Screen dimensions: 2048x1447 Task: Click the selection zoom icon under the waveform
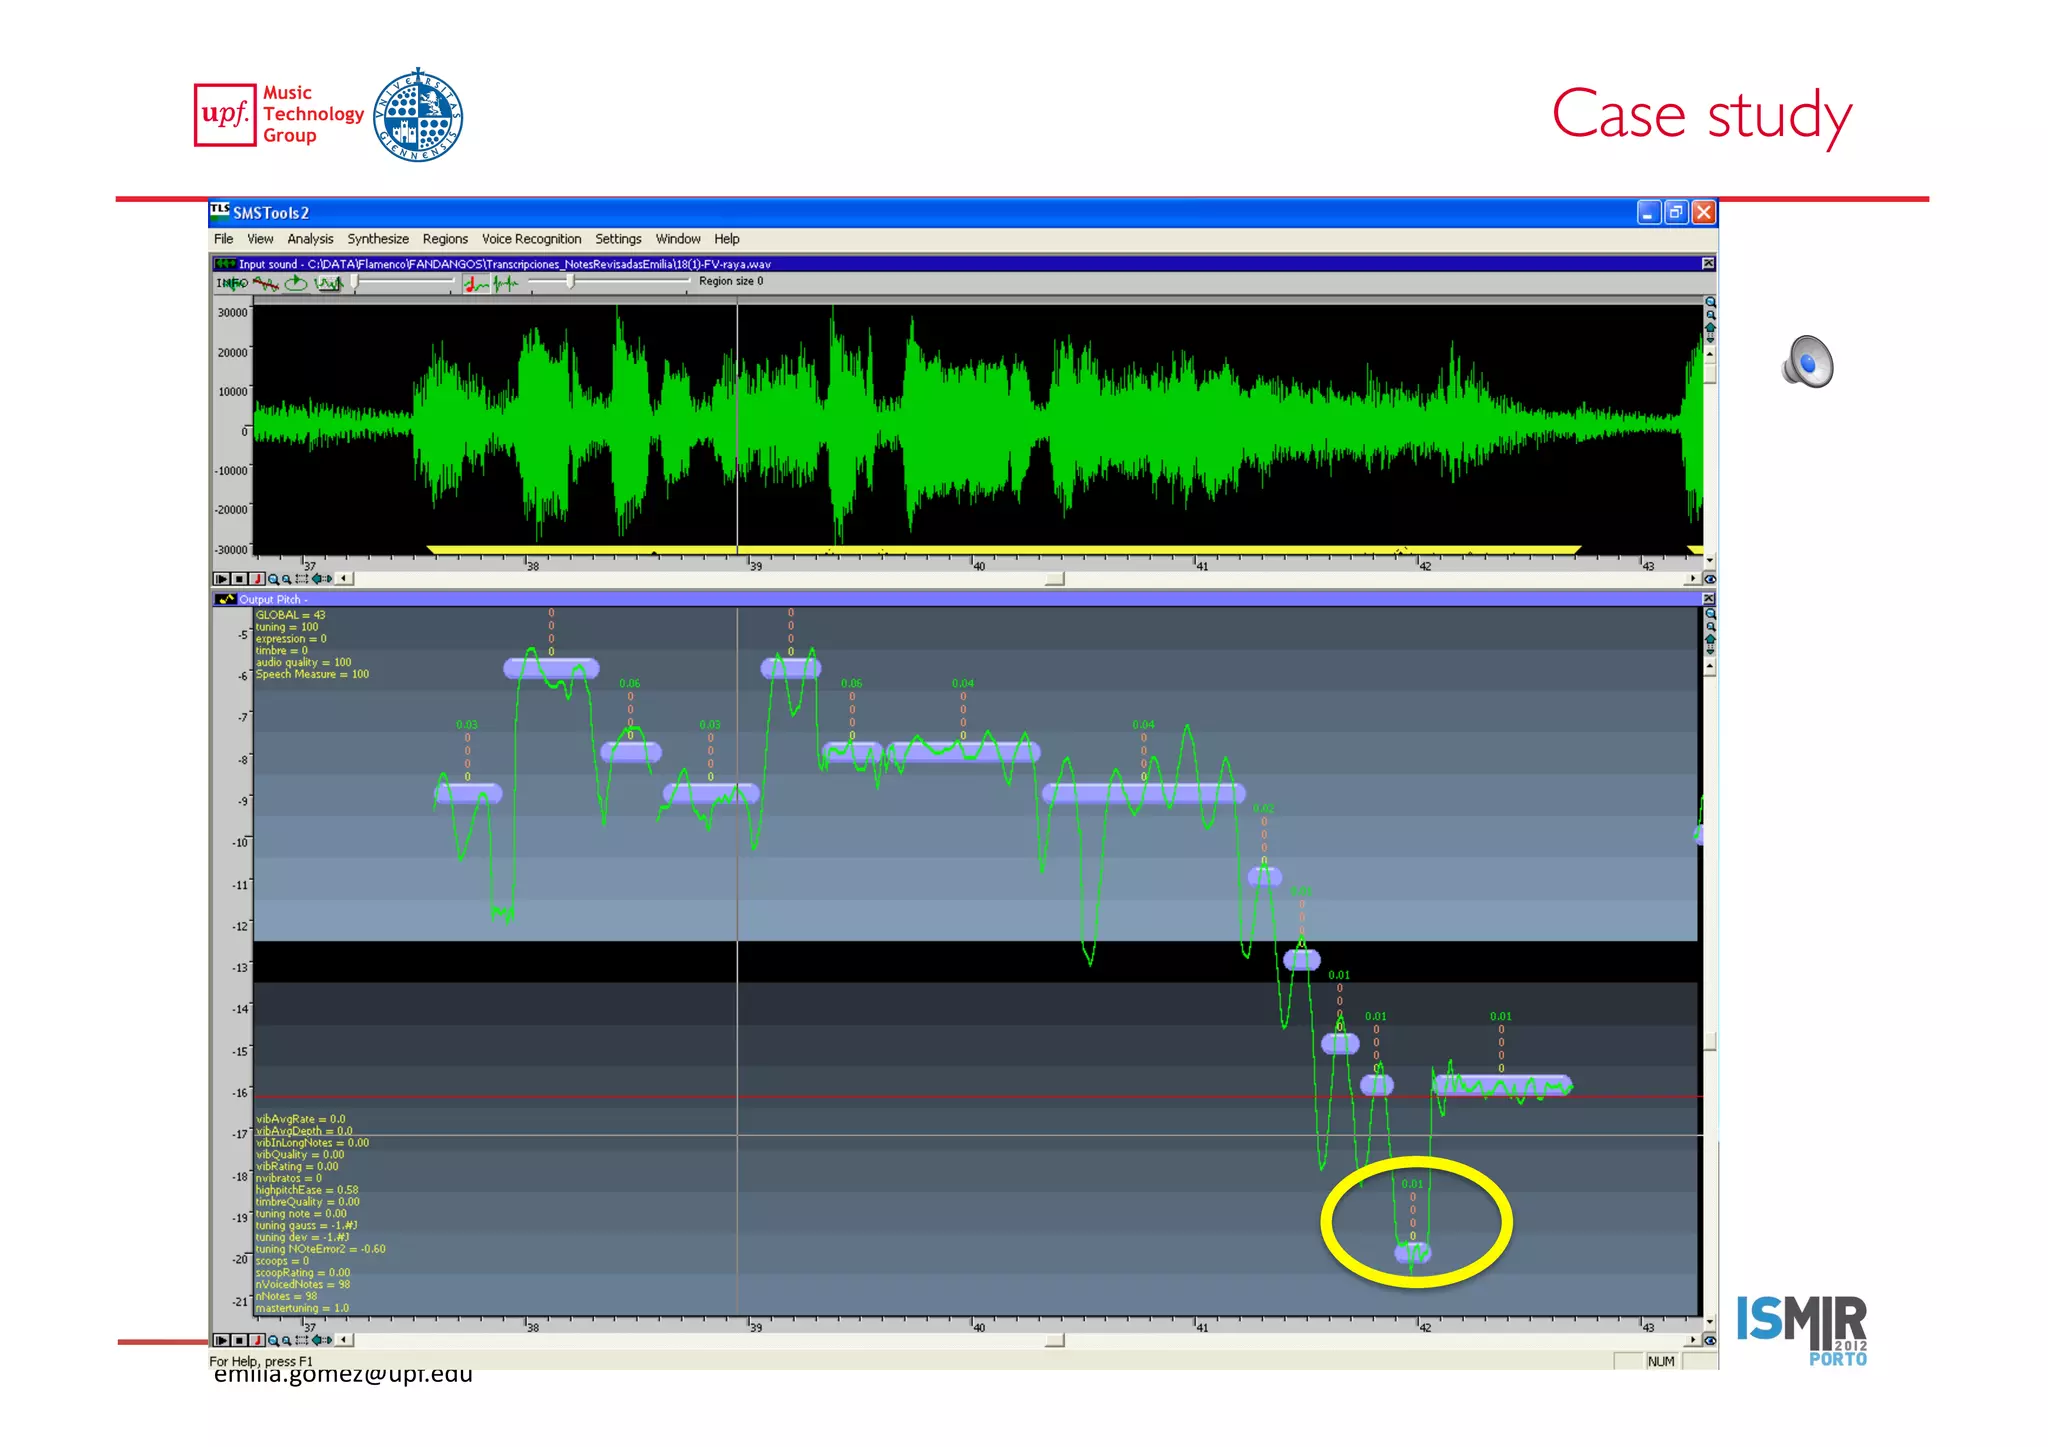tap(302, 579)
